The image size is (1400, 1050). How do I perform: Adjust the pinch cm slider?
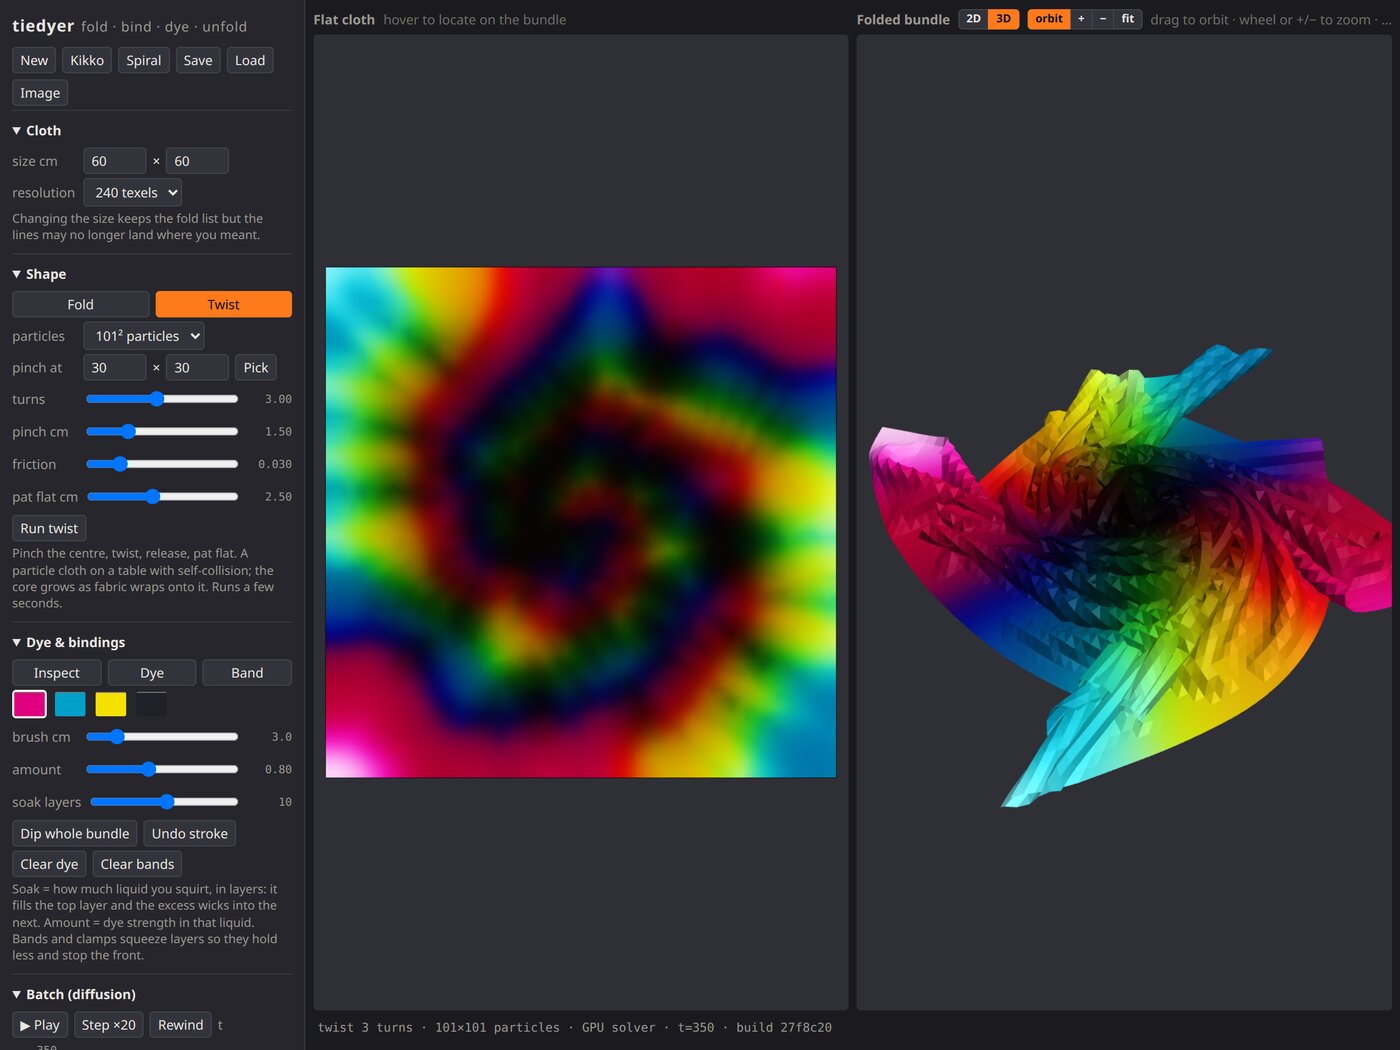(x=162, y=432)
